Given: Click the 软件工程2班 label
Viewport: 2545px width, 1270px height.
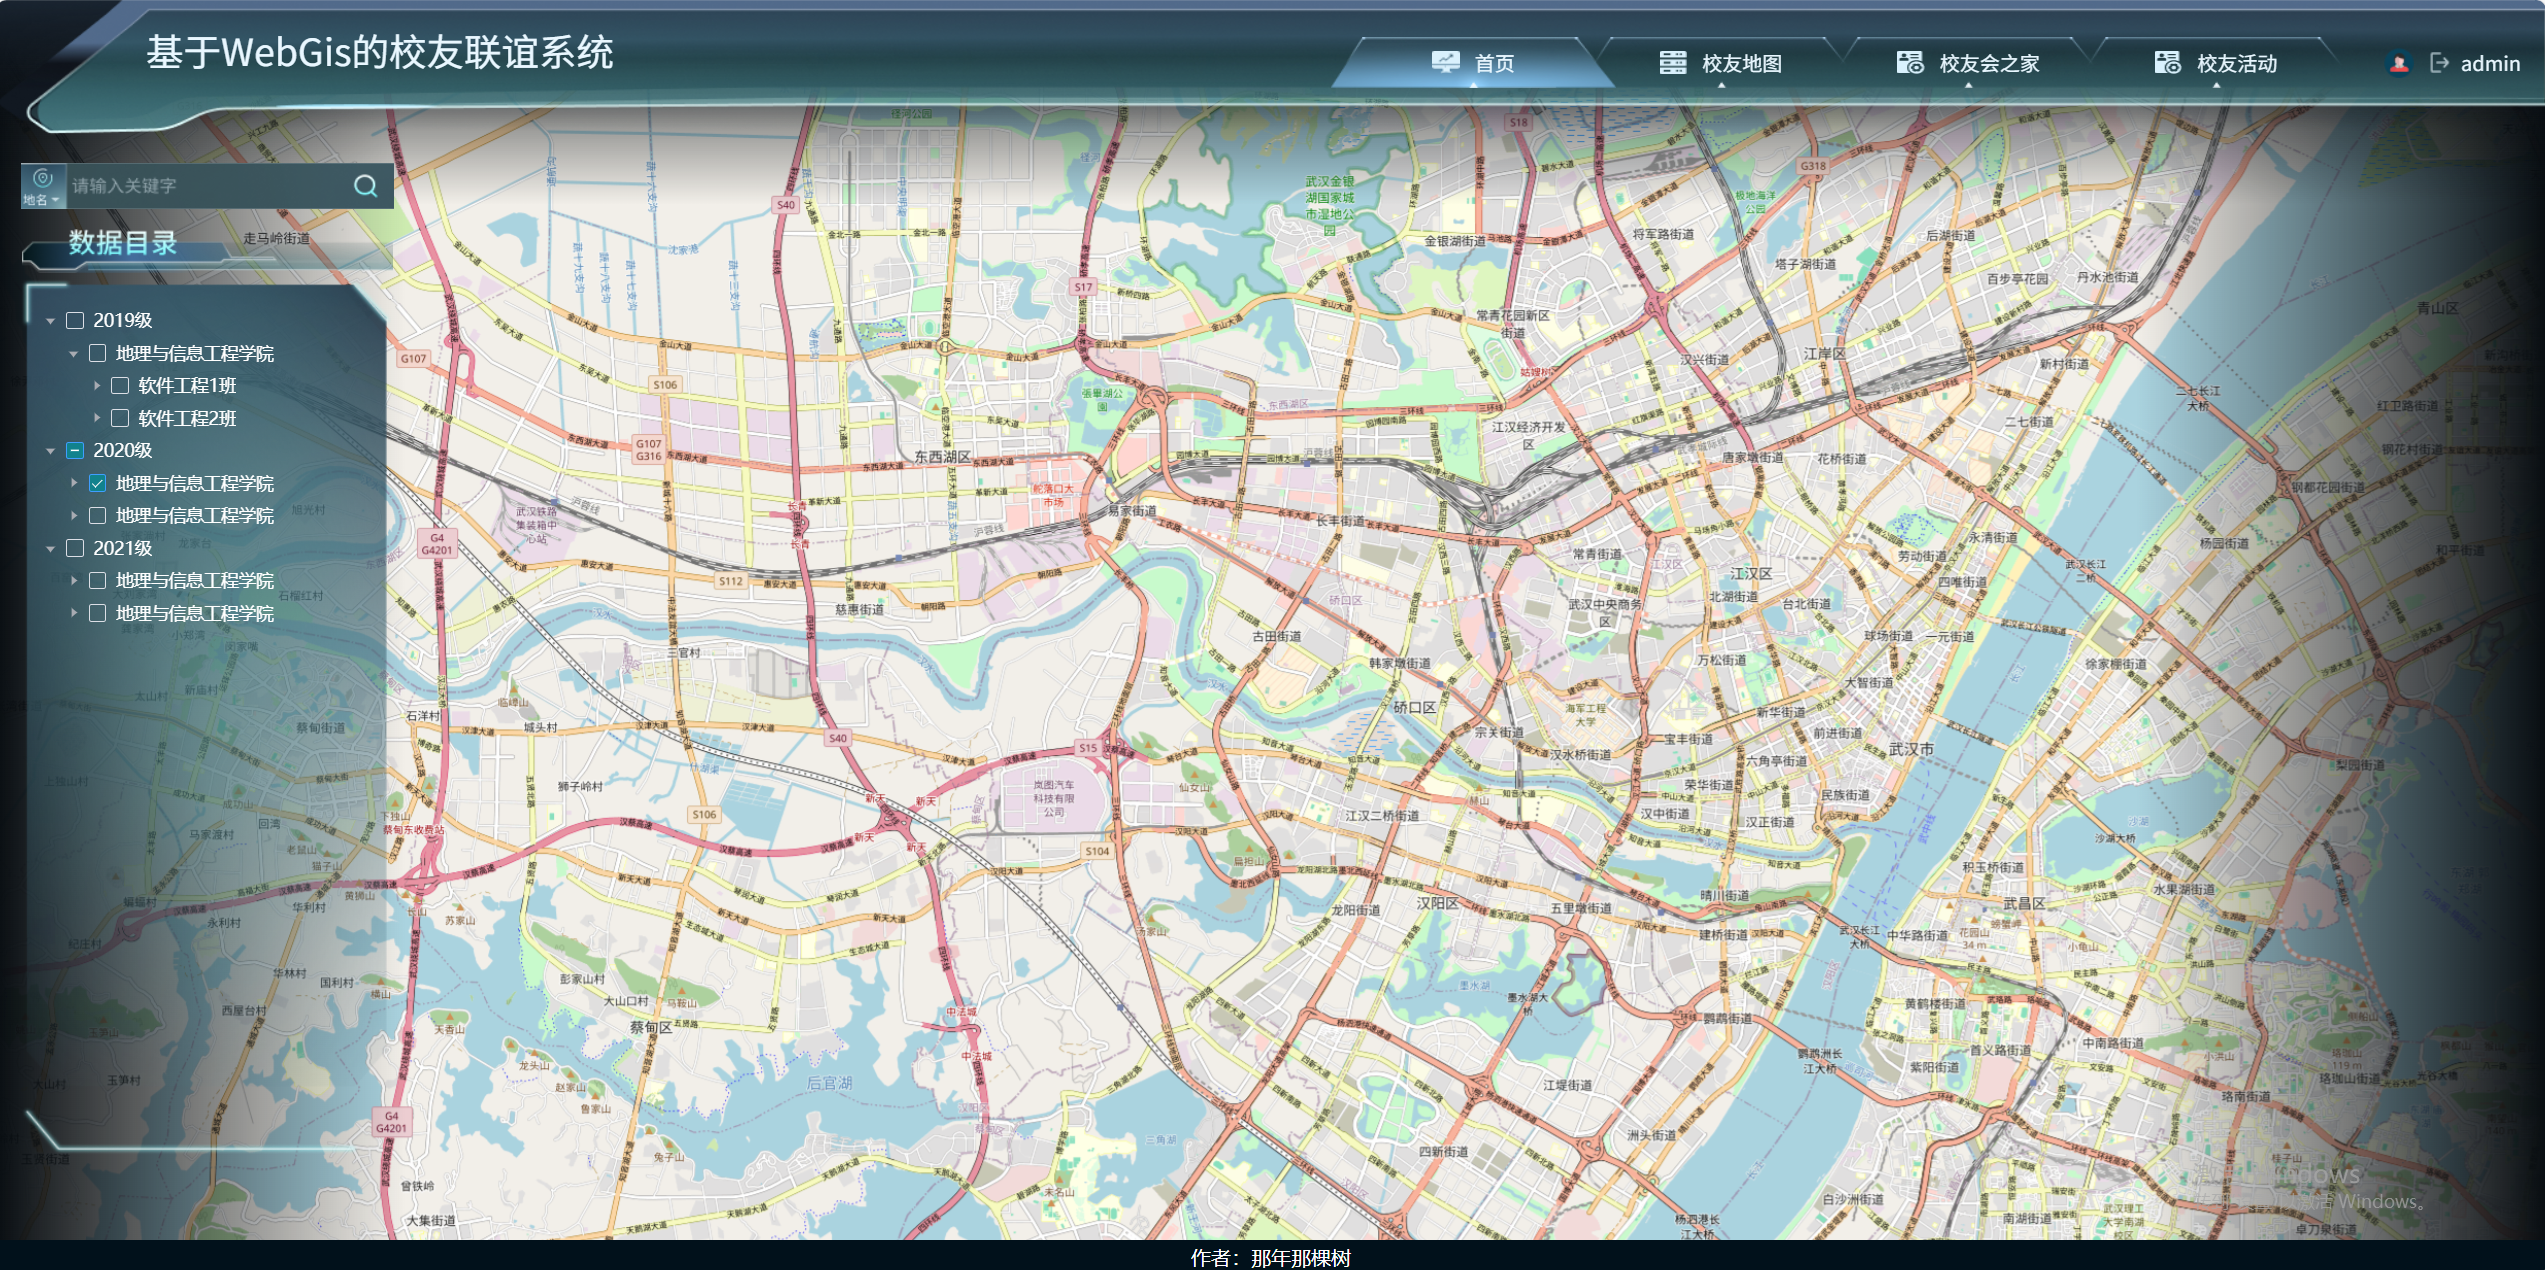Looking at the screenshot, I should coord(187,419).
